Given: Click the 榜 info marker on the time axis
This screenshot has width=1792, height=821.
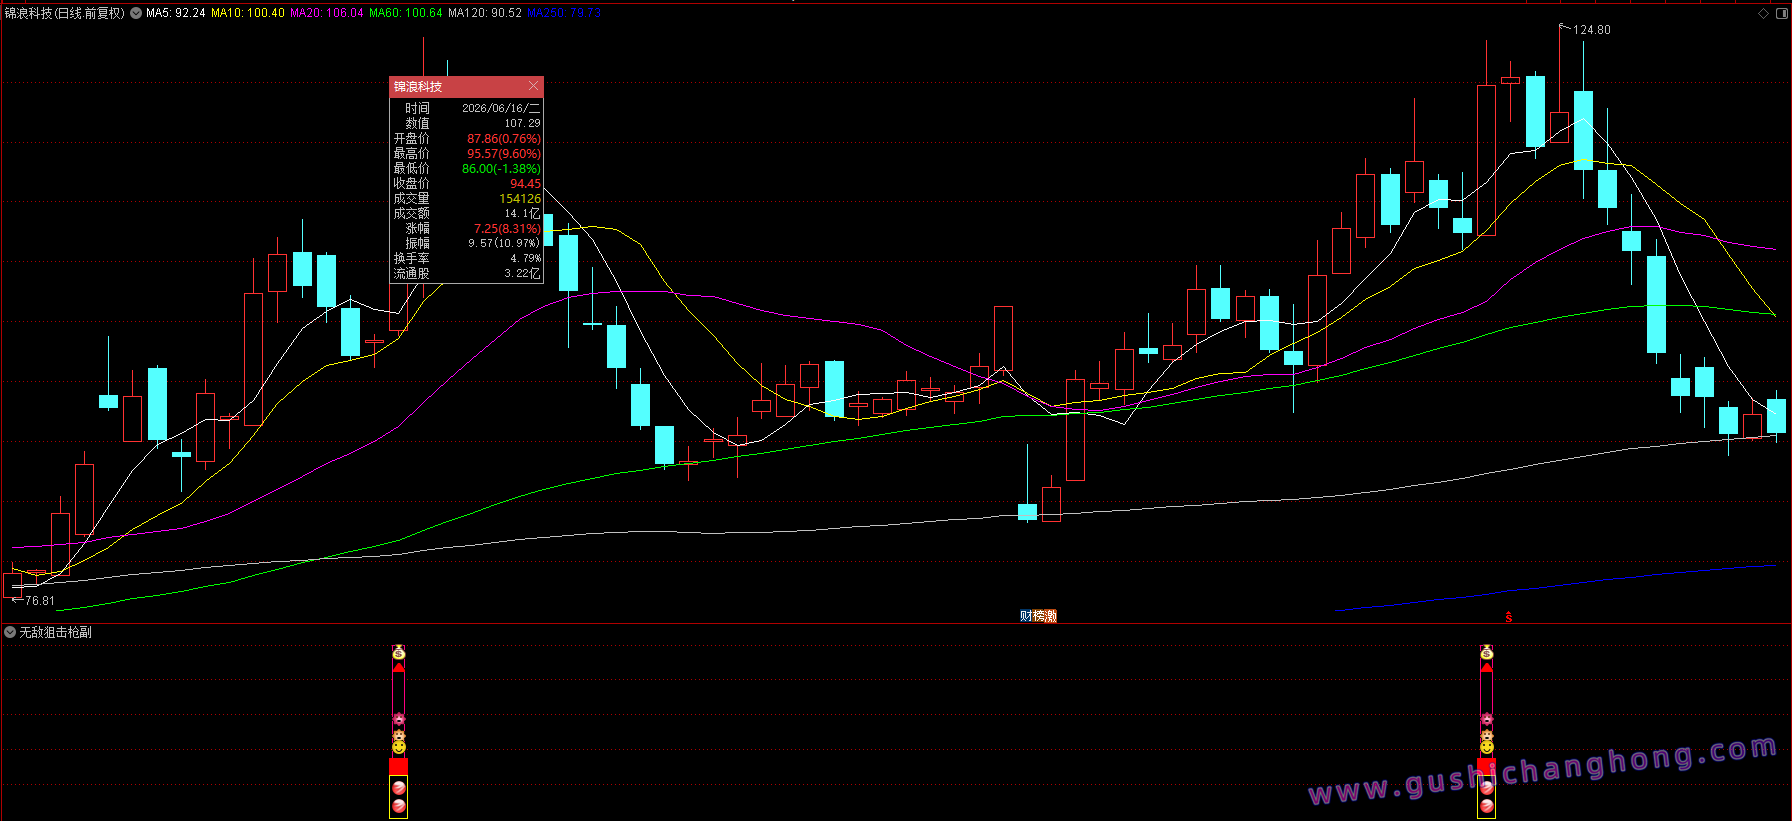Looking at the screenshot, I should (x=1038, y=616).
